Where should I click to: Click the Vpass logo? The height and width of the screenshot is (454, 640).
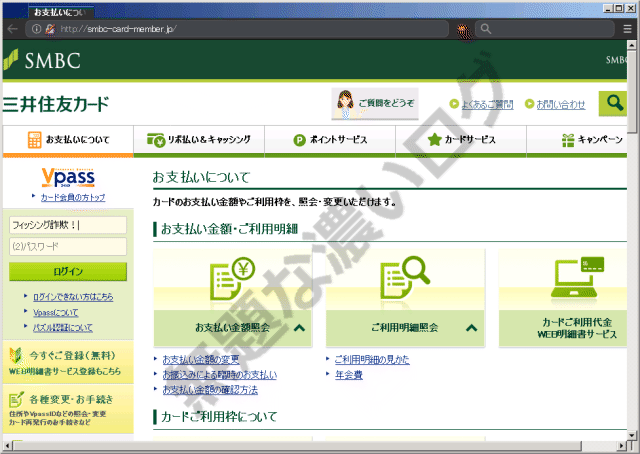point(68,177)
